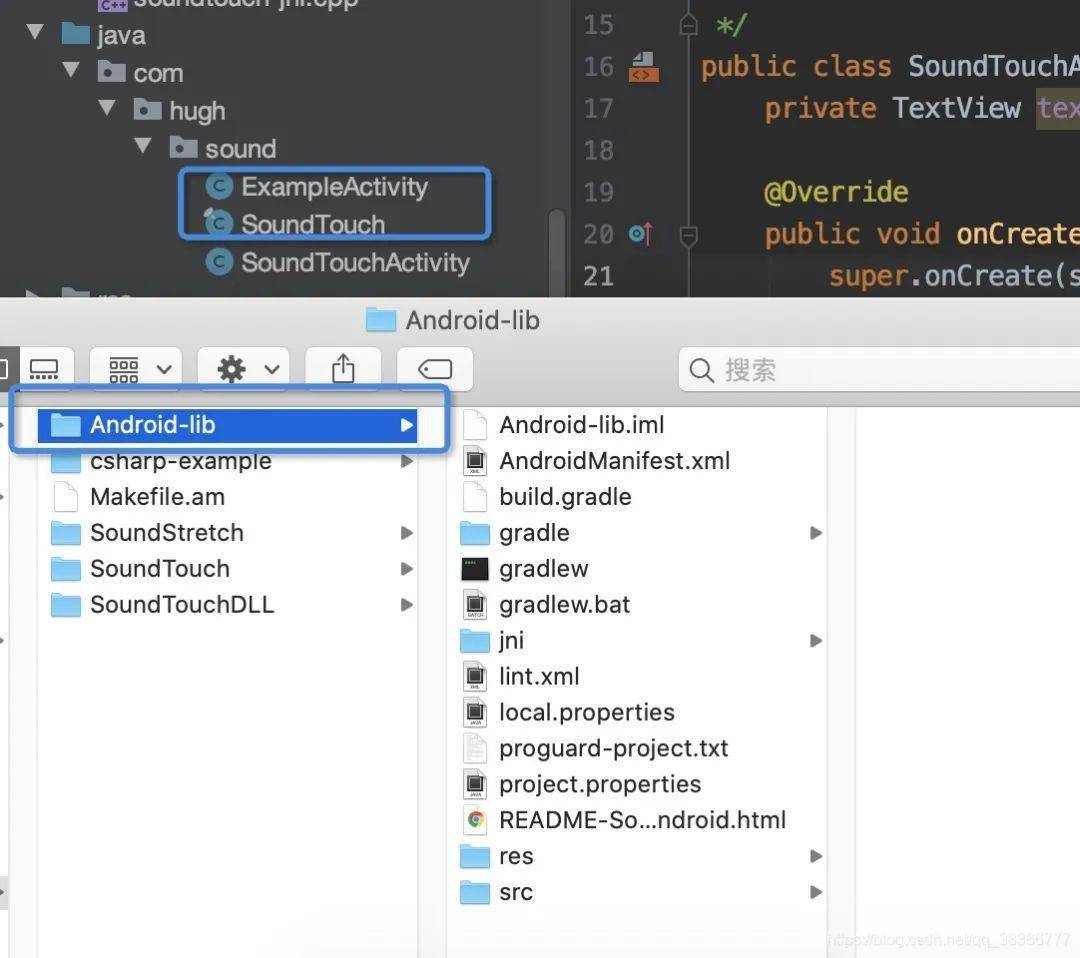Switch to gallery view in Finder toolbar

[43, 369]
